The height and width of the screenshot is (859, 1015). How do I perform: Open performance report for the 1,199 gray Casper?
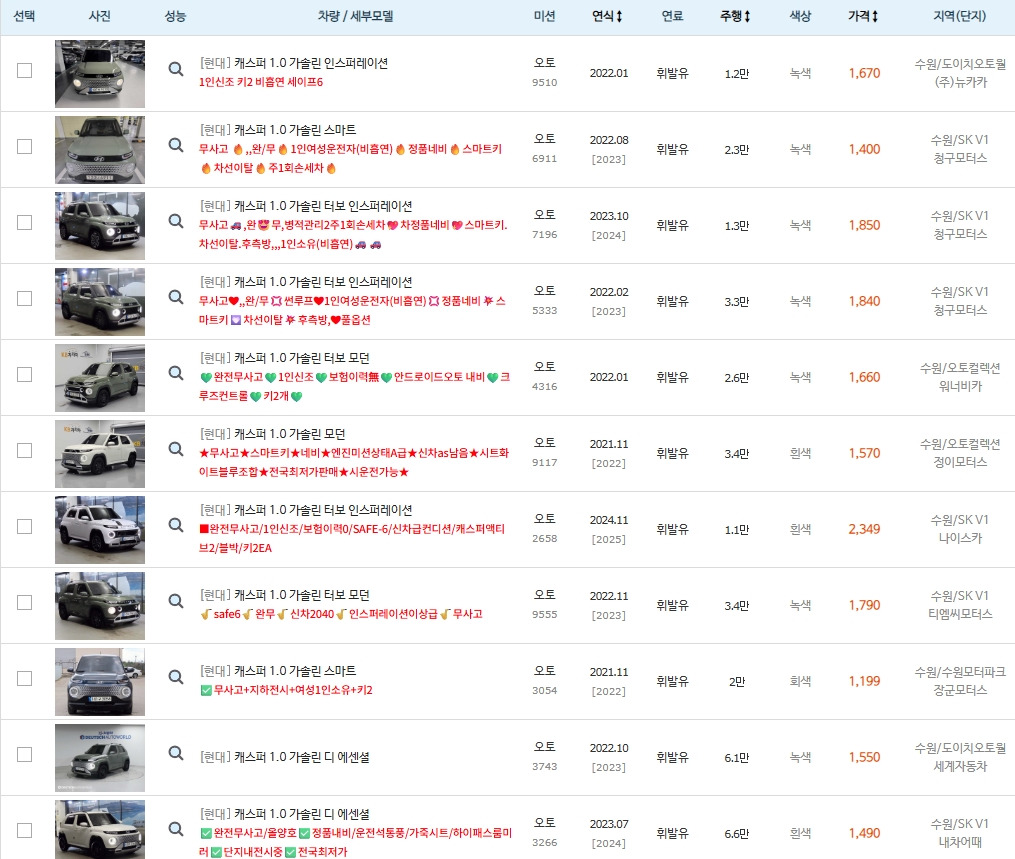tap(175, 677)
